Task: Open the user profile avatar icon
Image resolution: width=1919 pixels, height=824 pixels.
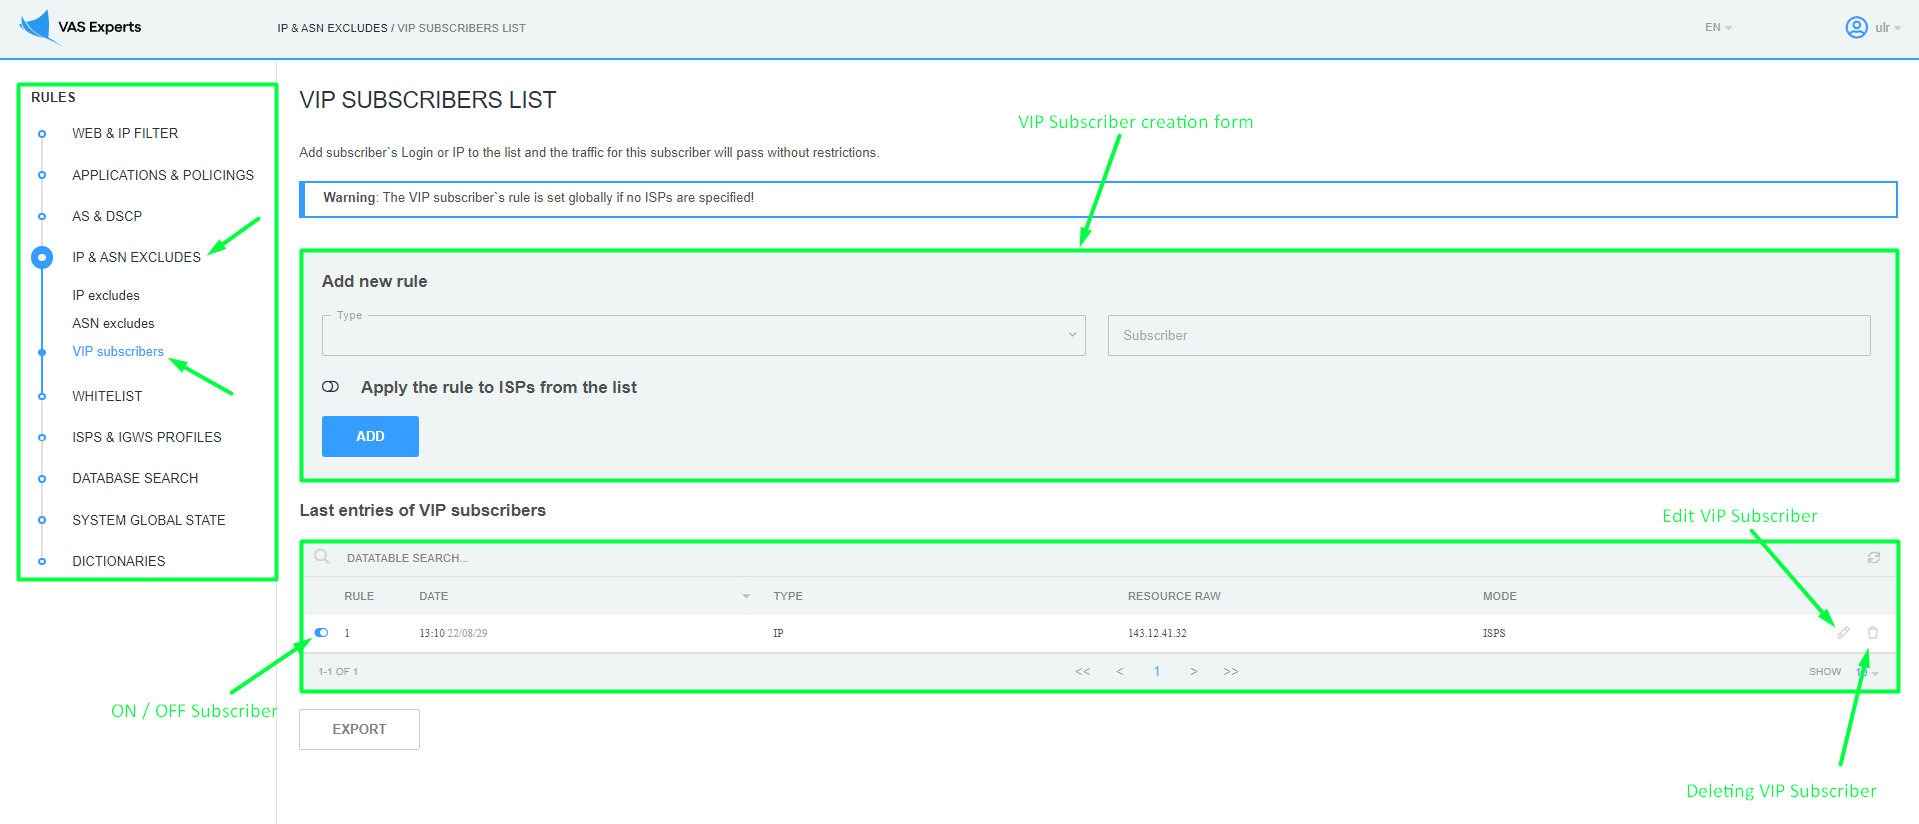Action: coord(1856,28)
